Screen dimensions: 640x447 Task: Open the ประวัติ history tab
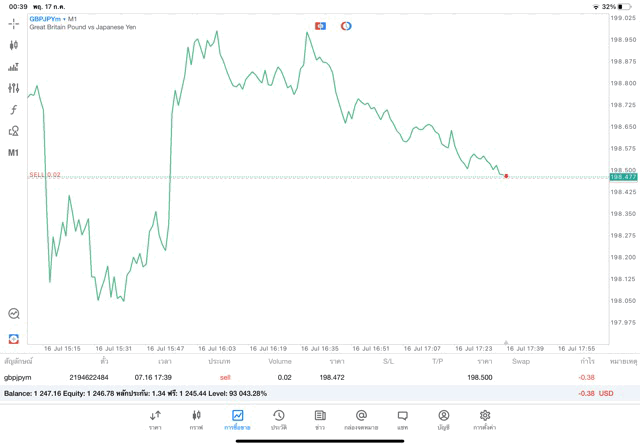point(278,419)
